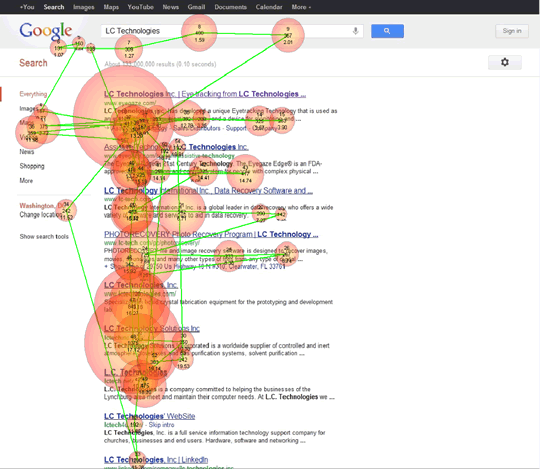Screen dimensions: 540x469
Task: Click the Skip intro link
Action: 161,425
